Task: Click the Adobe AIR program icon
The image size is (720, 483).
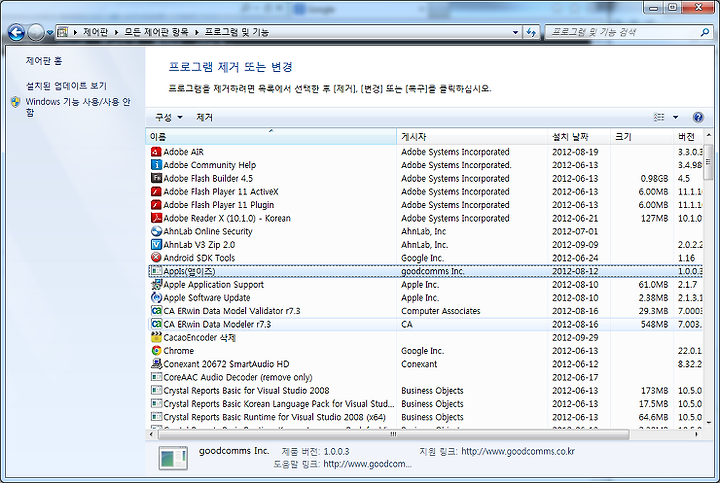Action: point(156,152)
